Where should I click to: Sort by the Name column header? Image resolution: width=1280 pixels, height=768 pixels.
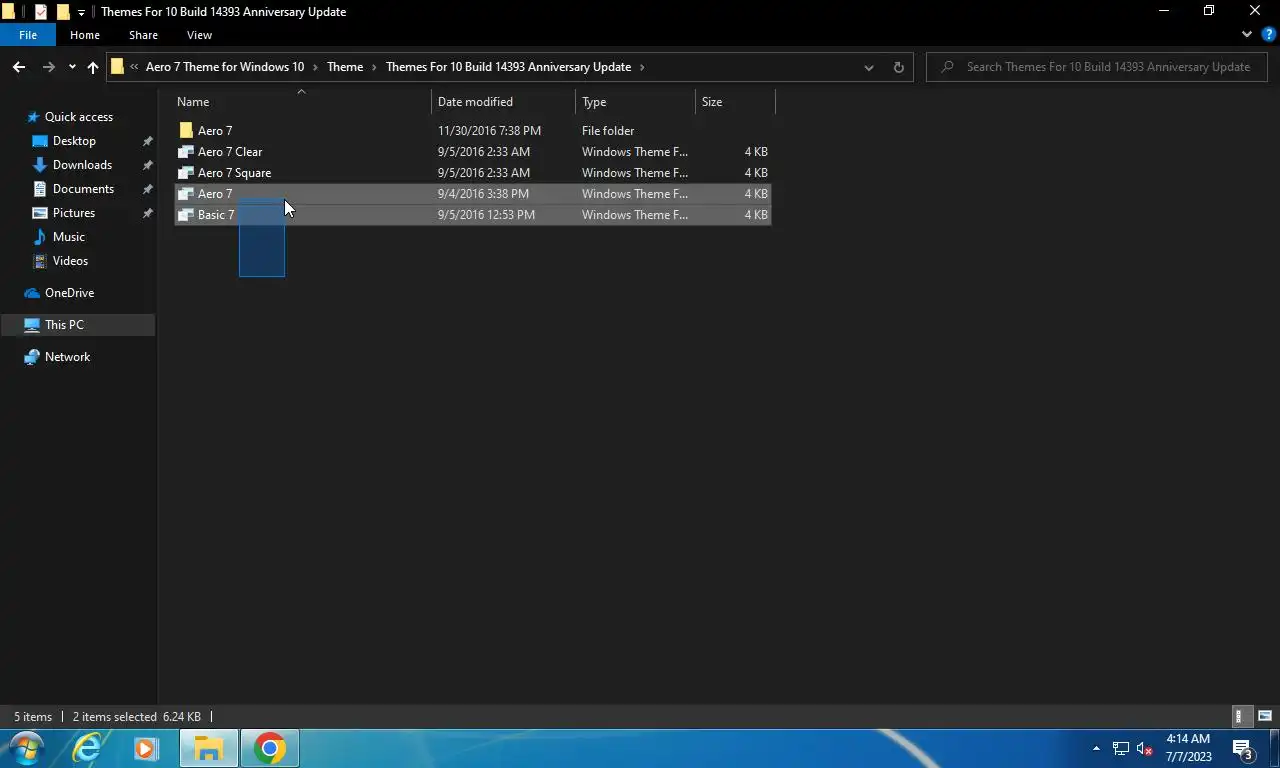[x=301, y=102]
